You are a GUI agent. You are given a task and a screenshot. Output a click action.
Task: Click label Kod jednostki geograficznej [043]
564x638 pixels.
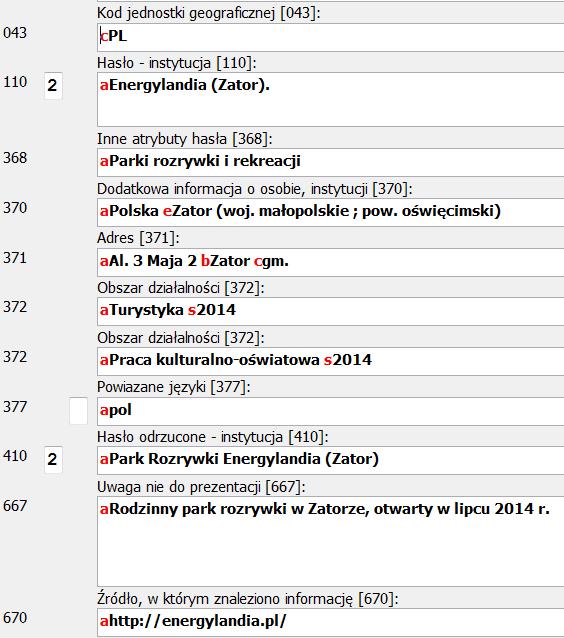coord(209,13)
